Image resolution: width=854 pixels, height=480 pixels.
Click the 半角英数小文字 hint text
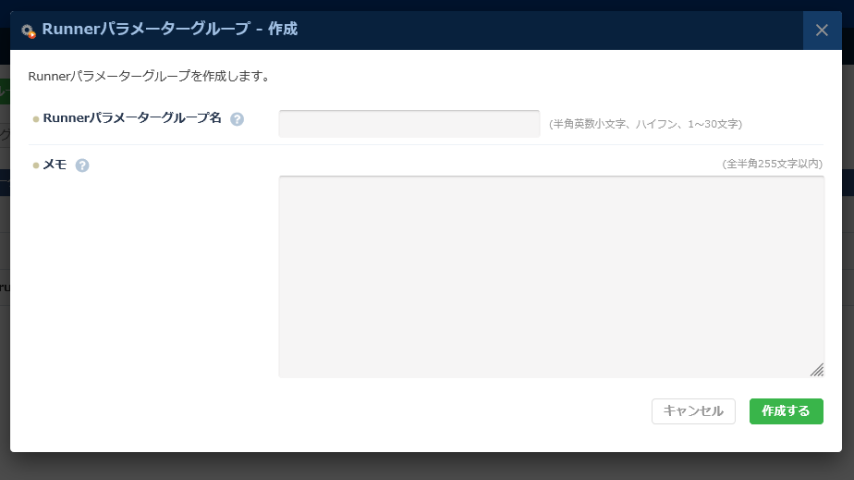(x=645, y=124)
